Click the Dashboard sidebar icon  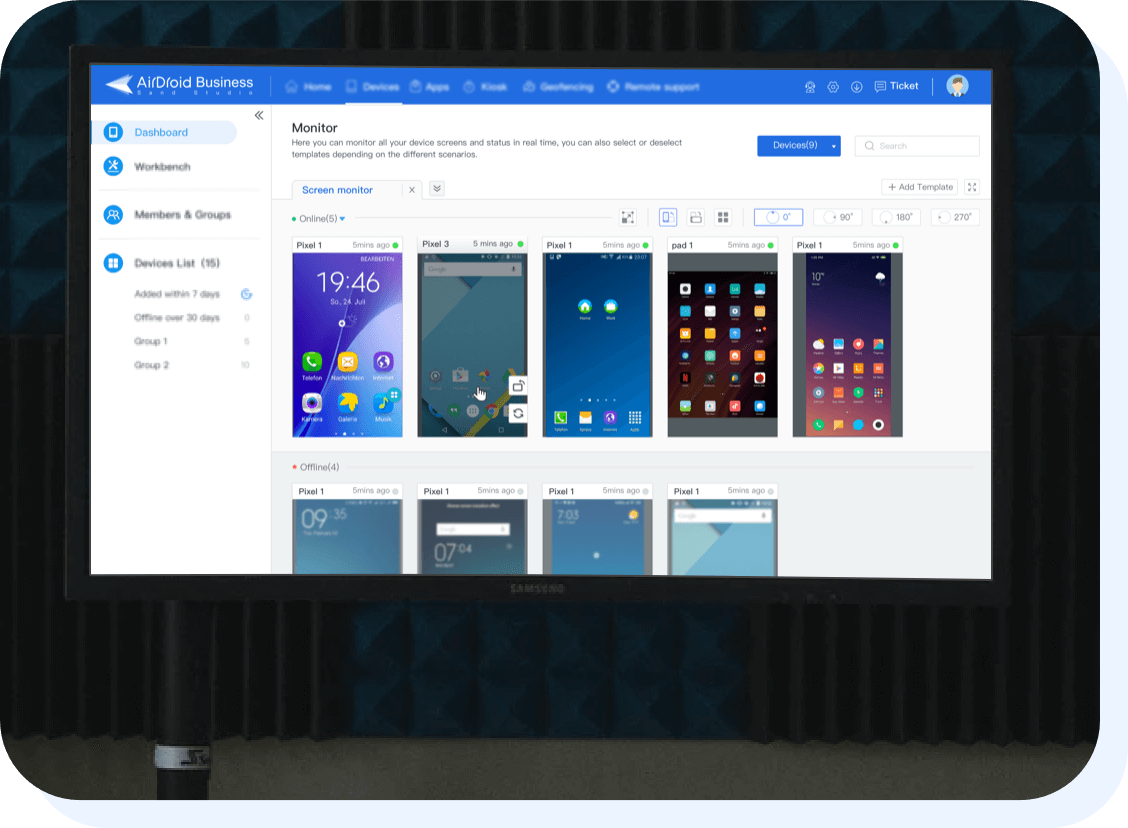pos(113,132)
